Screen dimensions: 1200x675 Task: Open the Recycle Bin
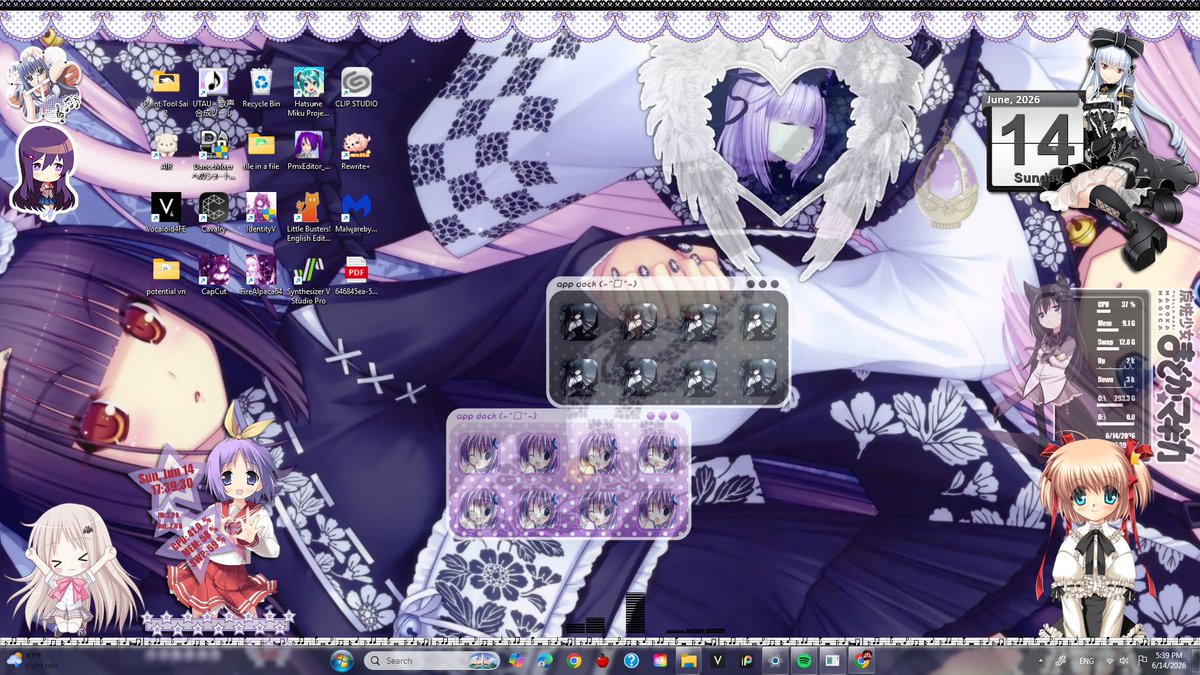click(261, 88)
